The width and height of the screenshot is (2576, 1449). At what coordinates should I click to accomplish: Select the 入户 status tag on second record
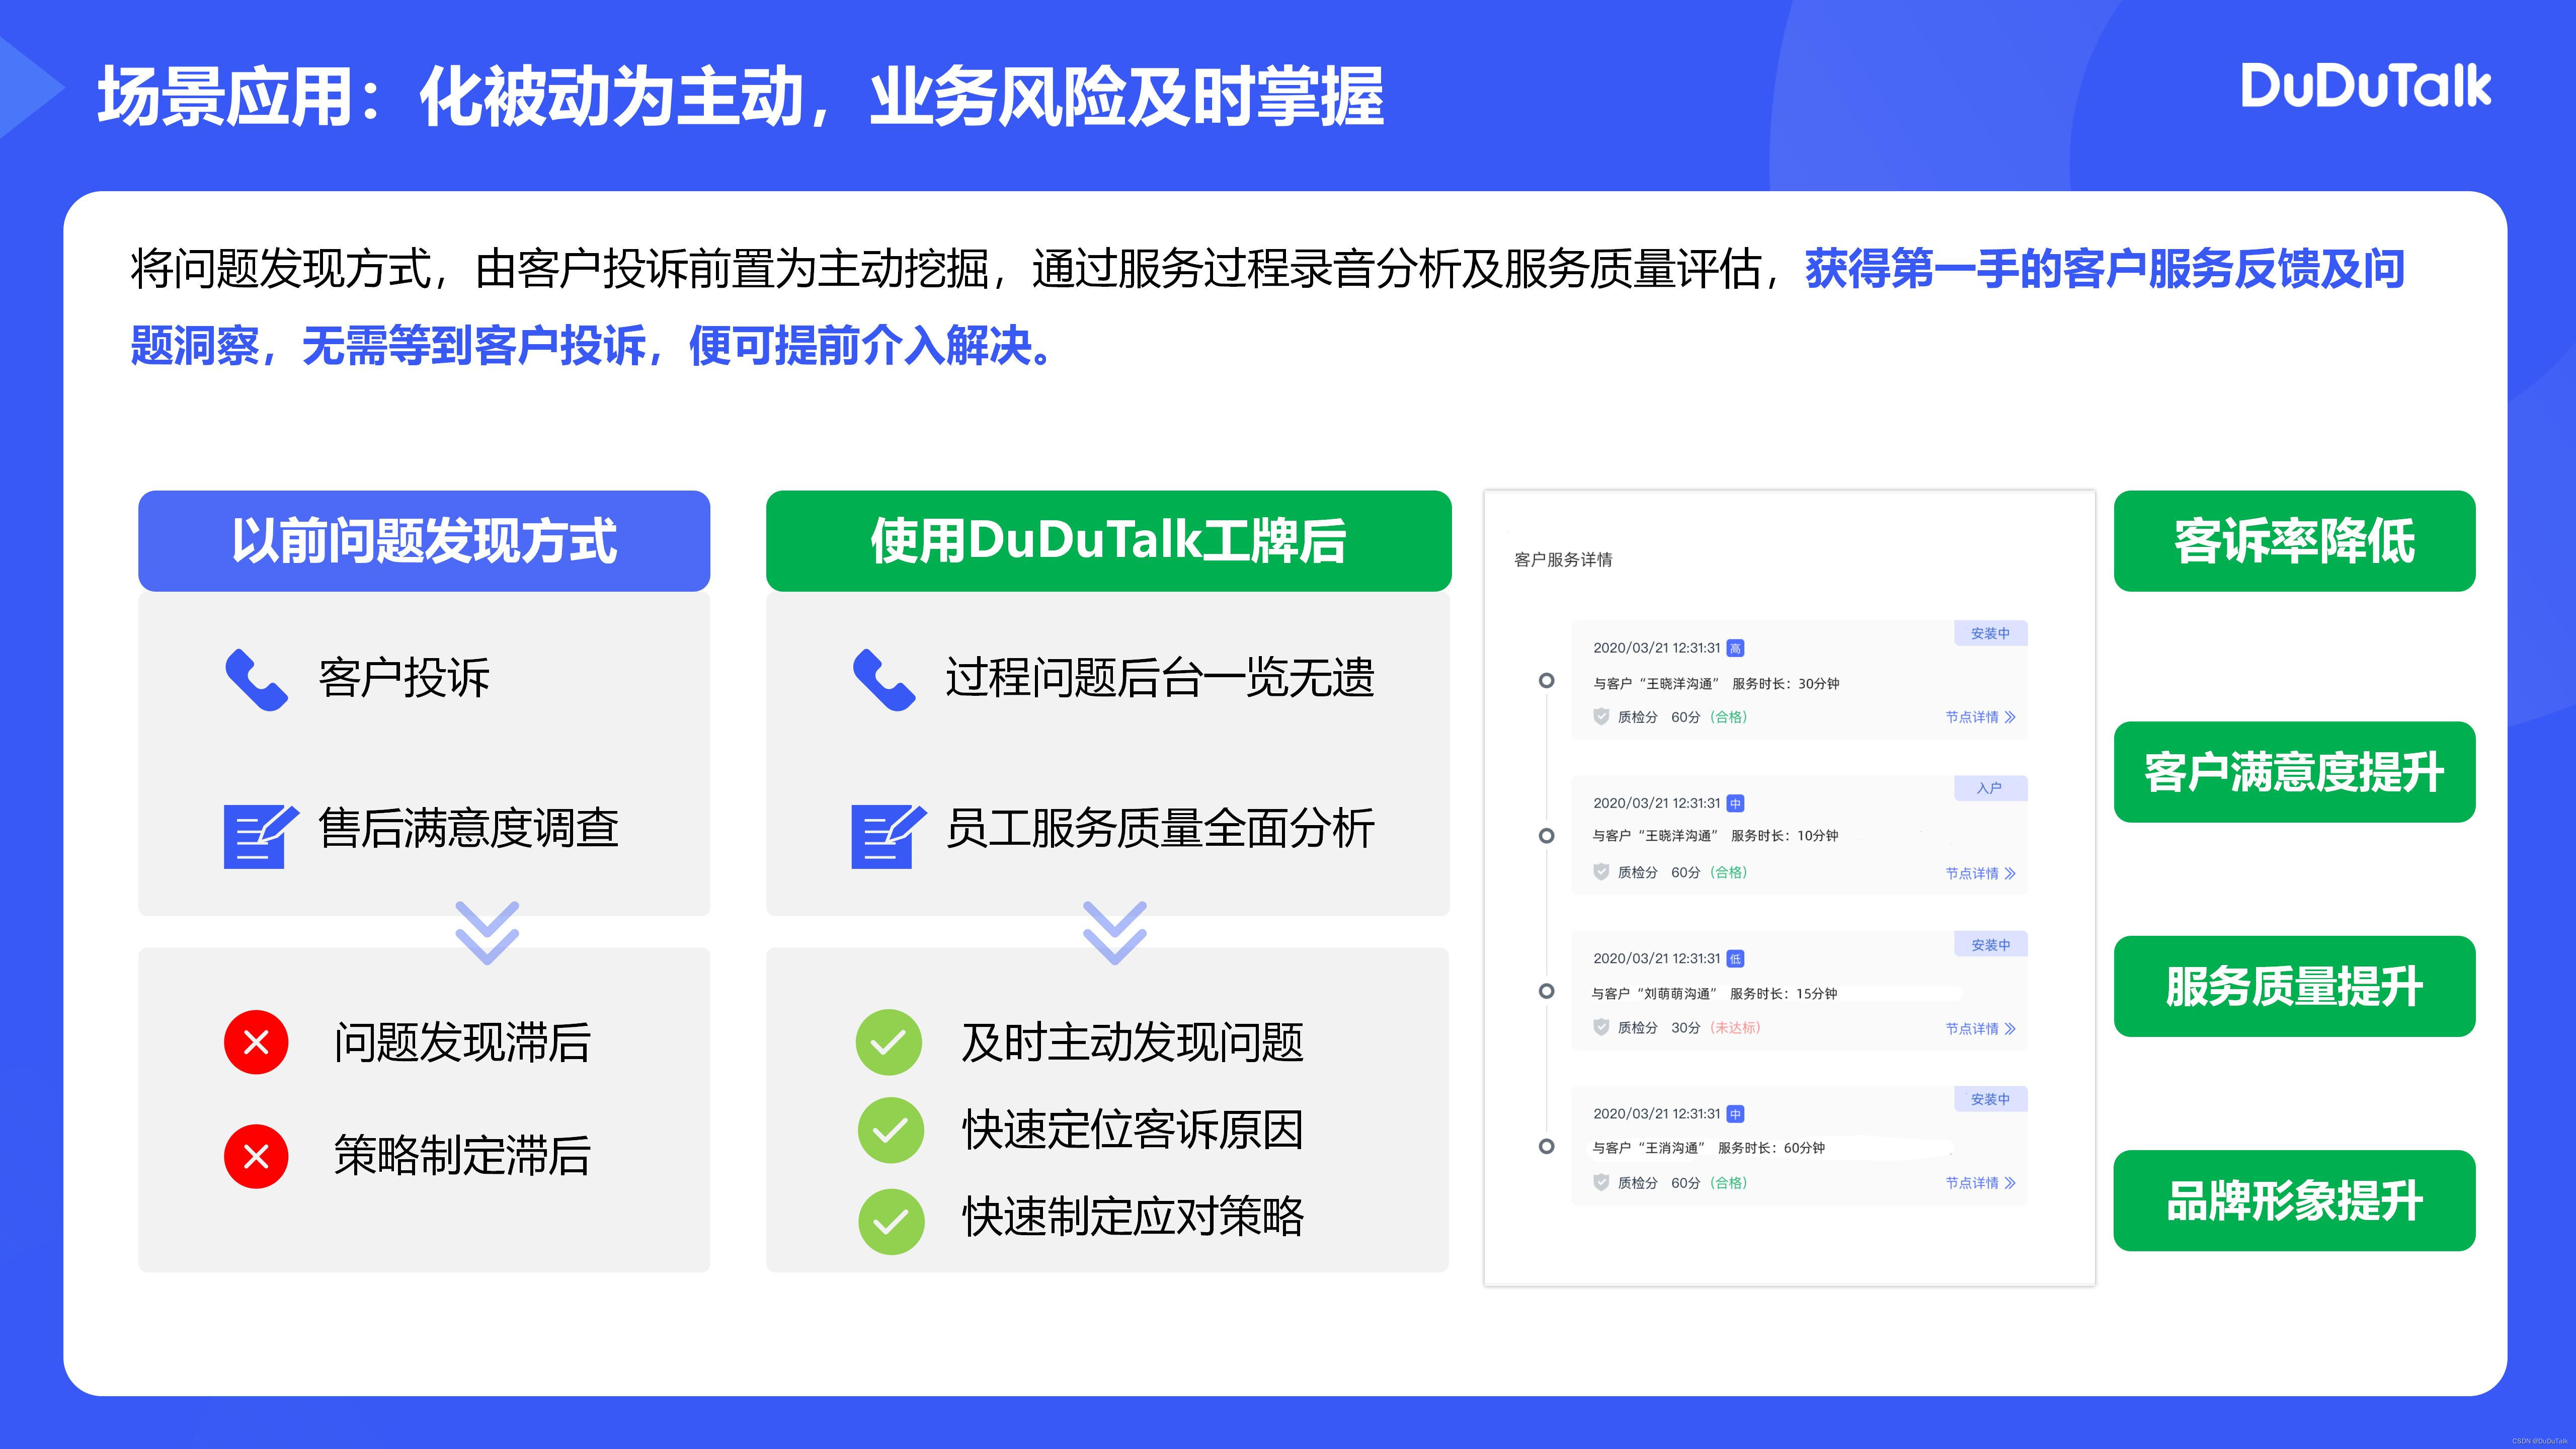coord(1989,788)
